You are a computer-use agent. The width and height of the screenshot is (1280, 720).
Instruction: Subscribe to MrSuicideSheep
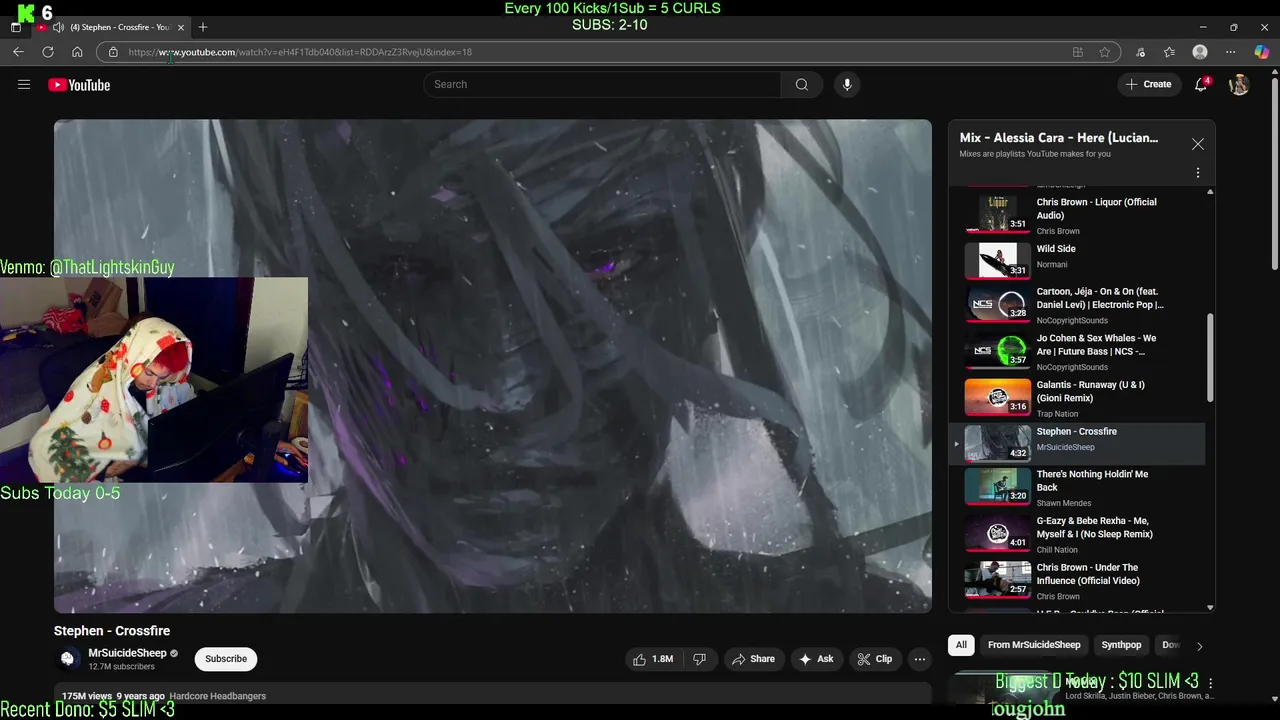(226, 659)
